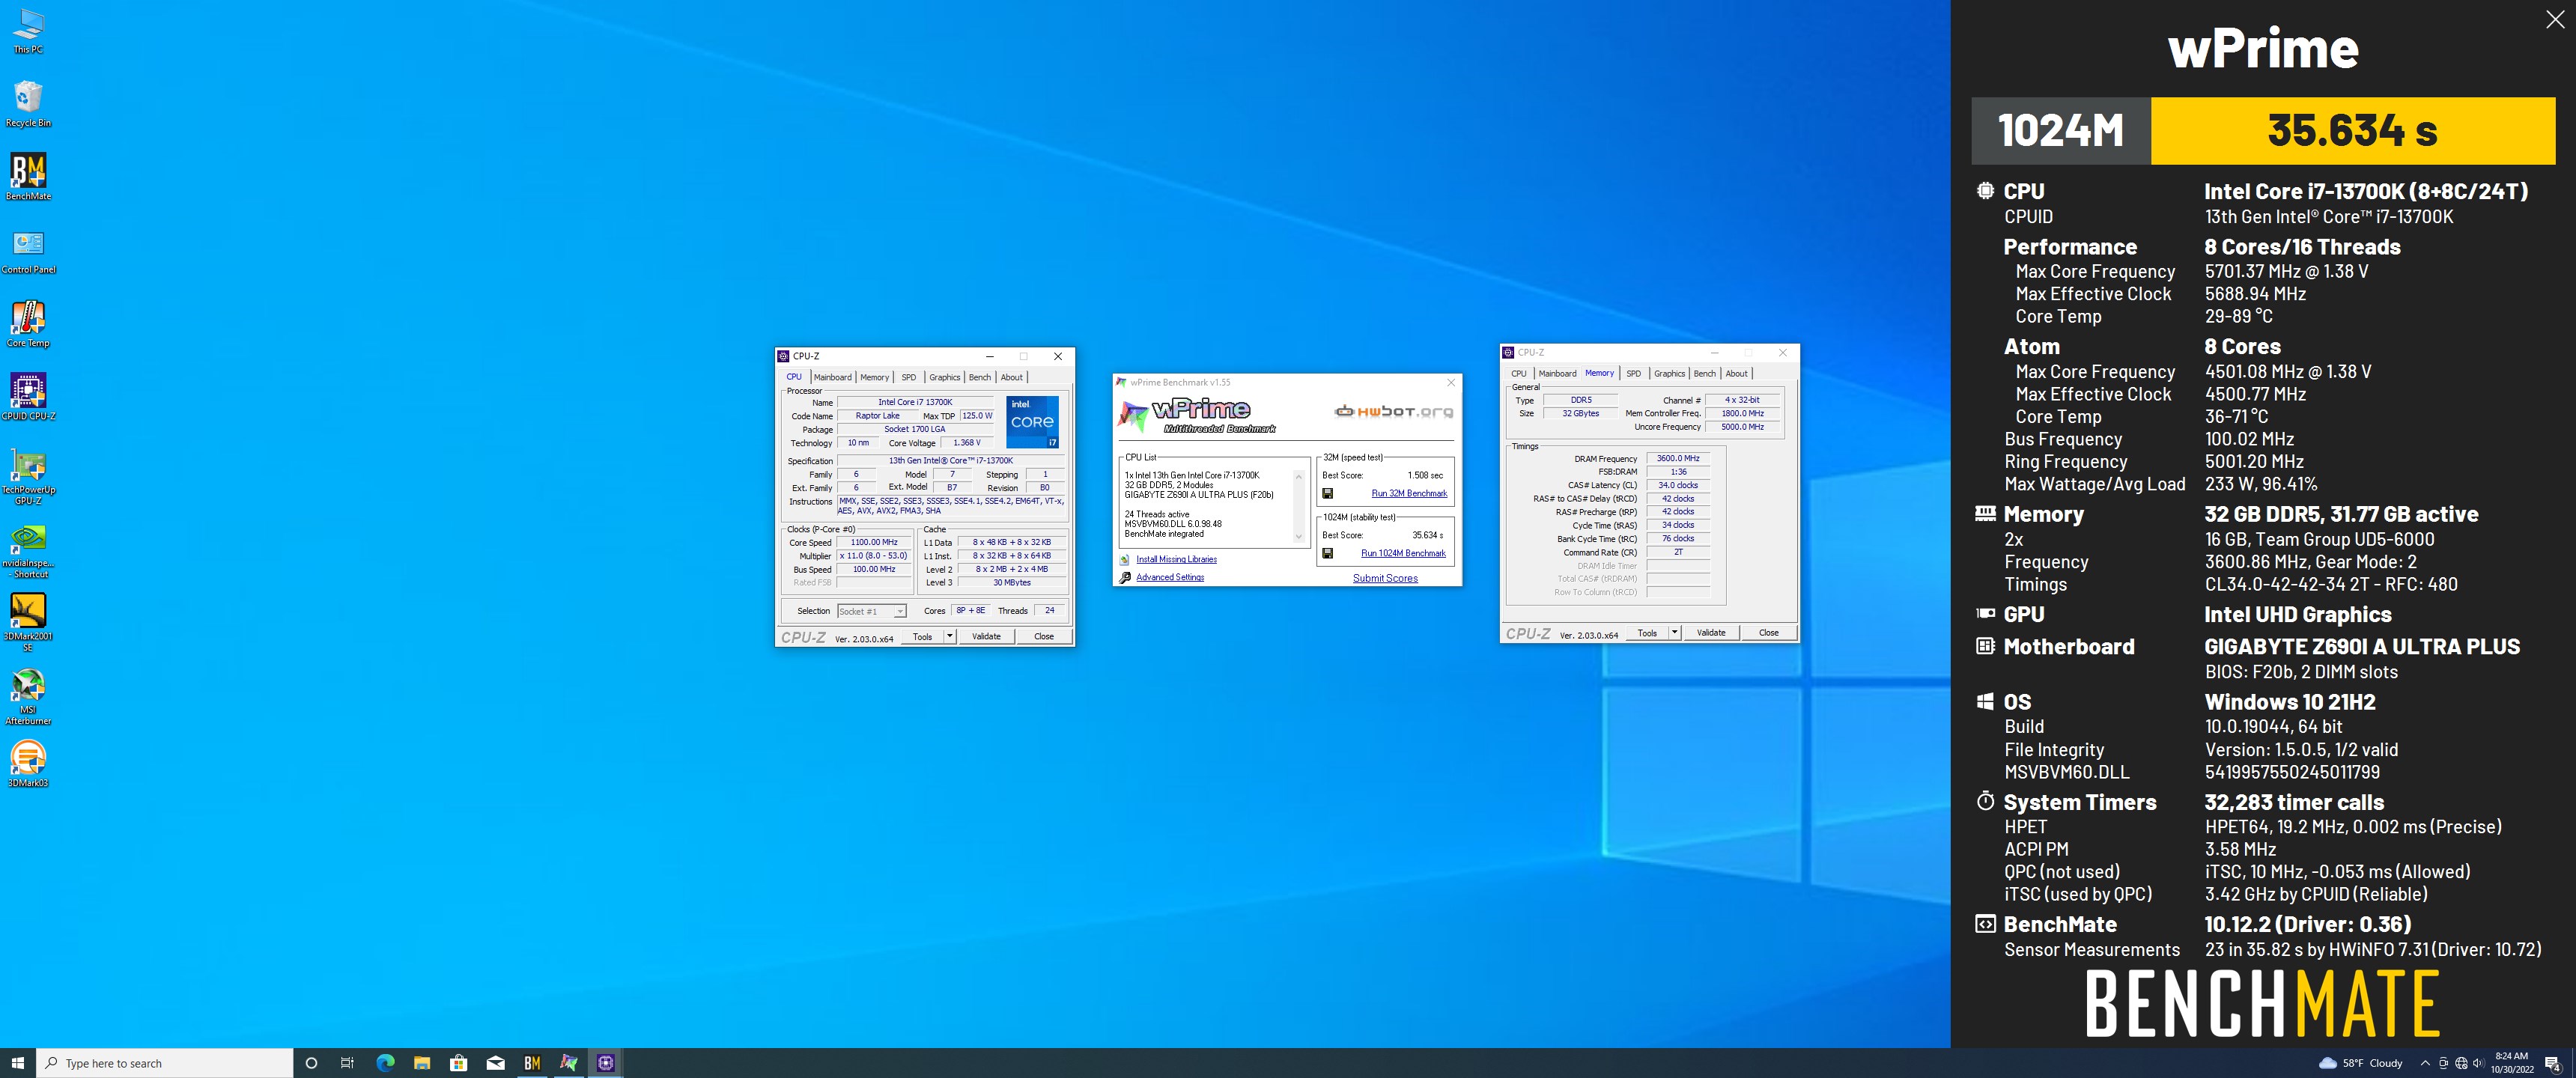2576x1078 pixels.
Task: Click the Intel Core i7 logo in CPU-Z
Action: point(1033,422)
